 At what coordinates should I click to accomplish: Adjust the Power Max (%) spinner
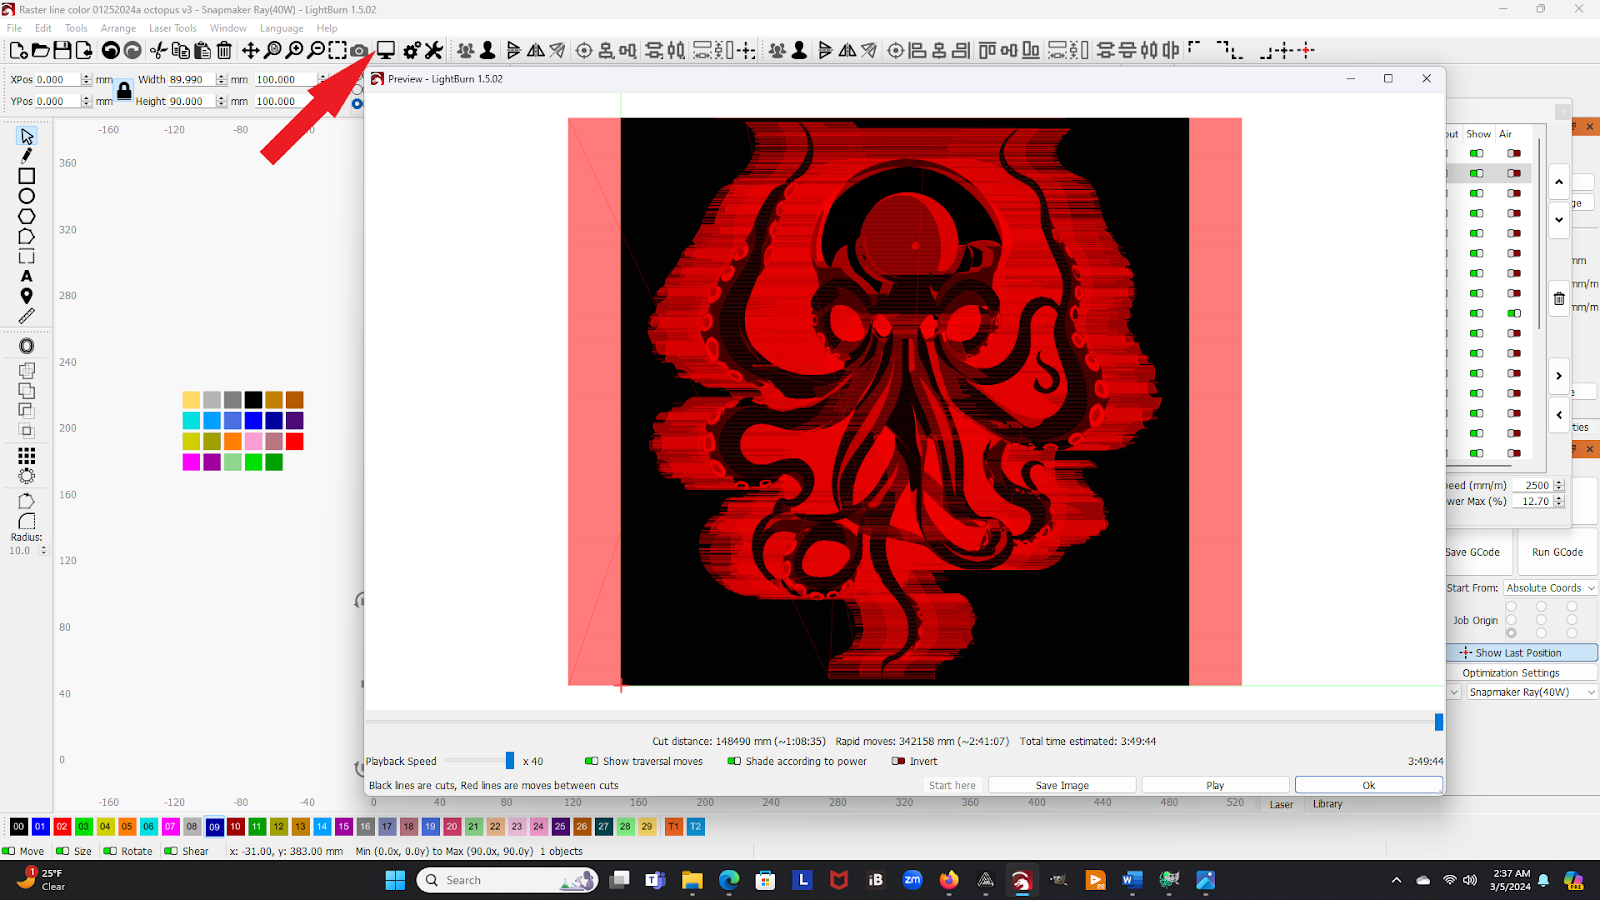pyautogui.click(x=1559, y=501)
